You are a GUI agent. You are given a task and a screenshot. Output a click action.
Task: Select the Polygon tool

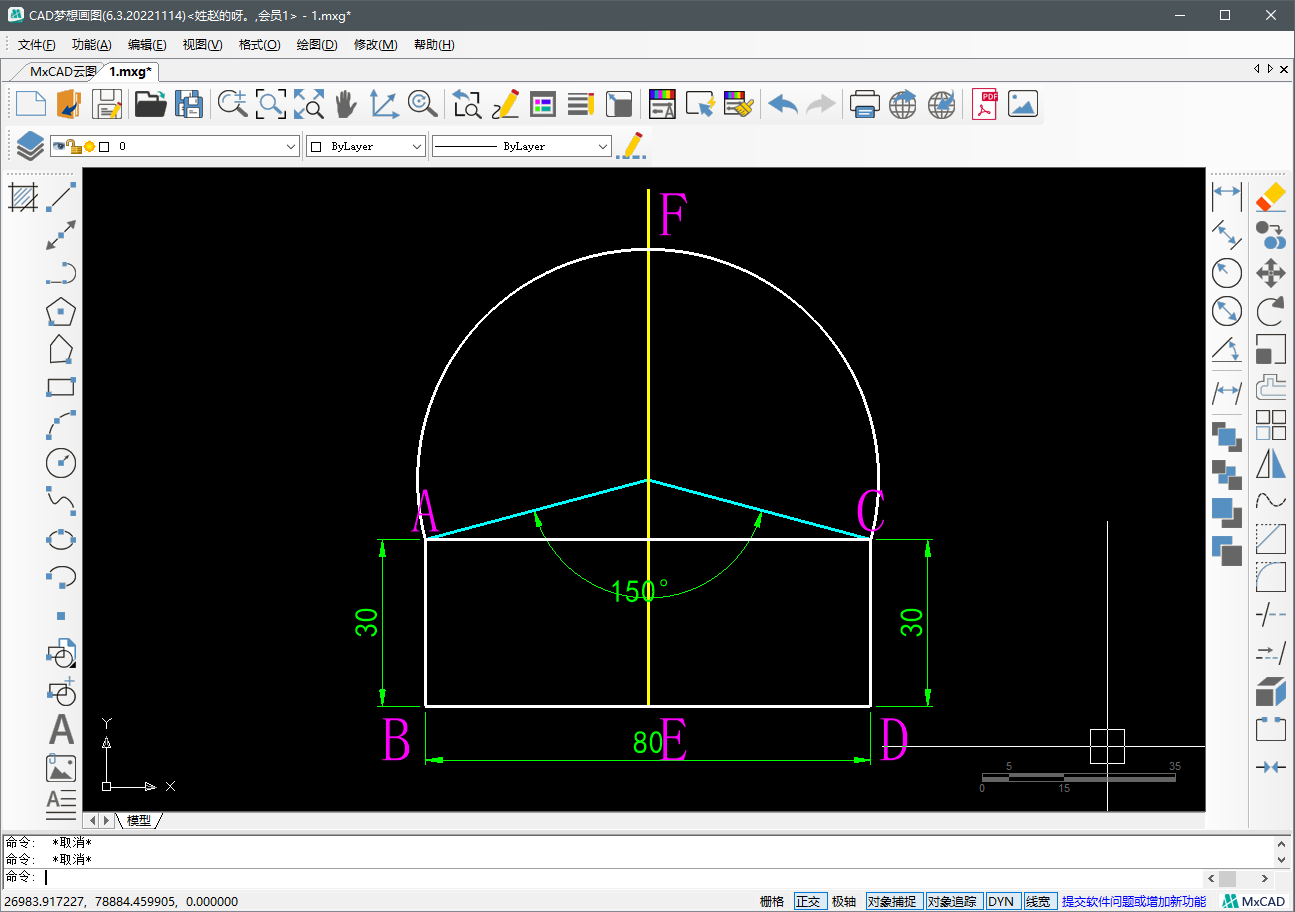62,312
